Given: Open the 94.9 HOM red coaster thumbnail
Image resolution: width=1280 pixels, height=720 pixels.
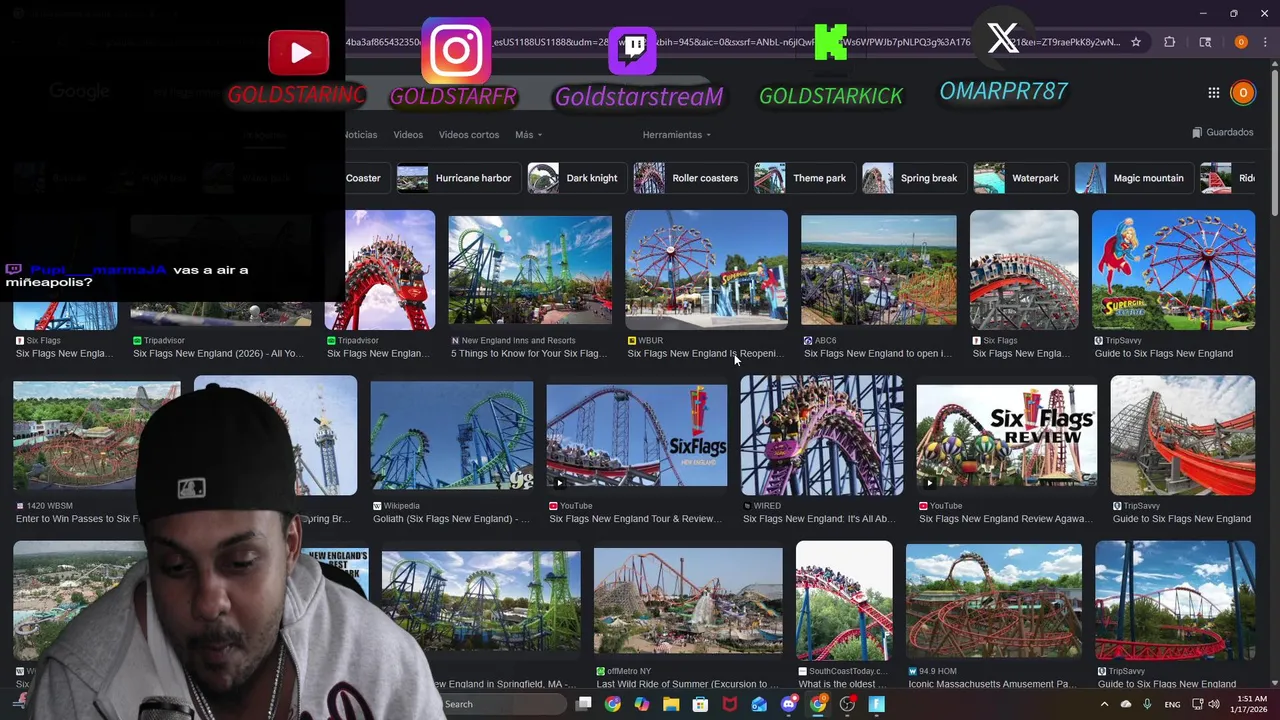Looking at the screenshot, I should pos(994,600).
